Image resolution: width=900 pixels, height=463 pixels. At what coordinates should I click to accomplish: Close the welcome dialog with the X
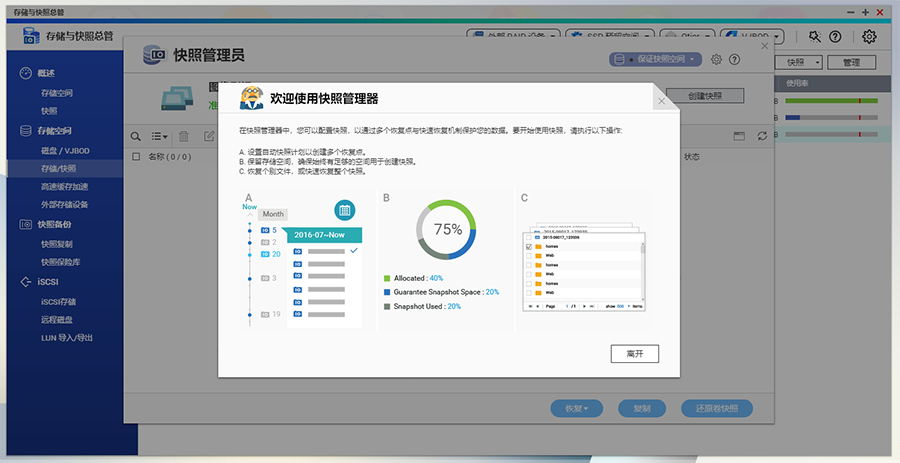coord(661,101)
